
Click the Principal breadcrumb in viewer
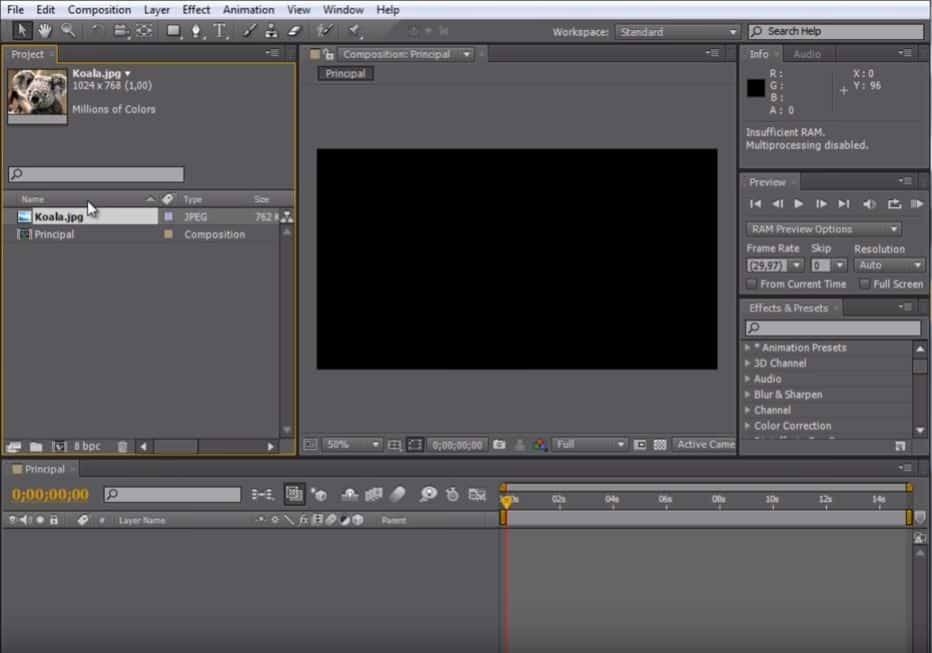pyautogui.click(x=345, y=74)
